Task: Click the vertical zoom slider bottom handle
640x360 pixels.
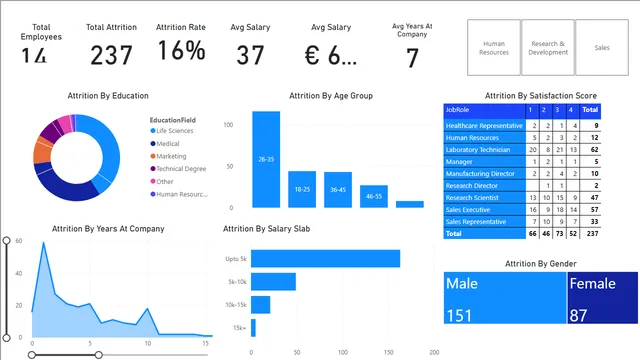Action: (7, 338)
